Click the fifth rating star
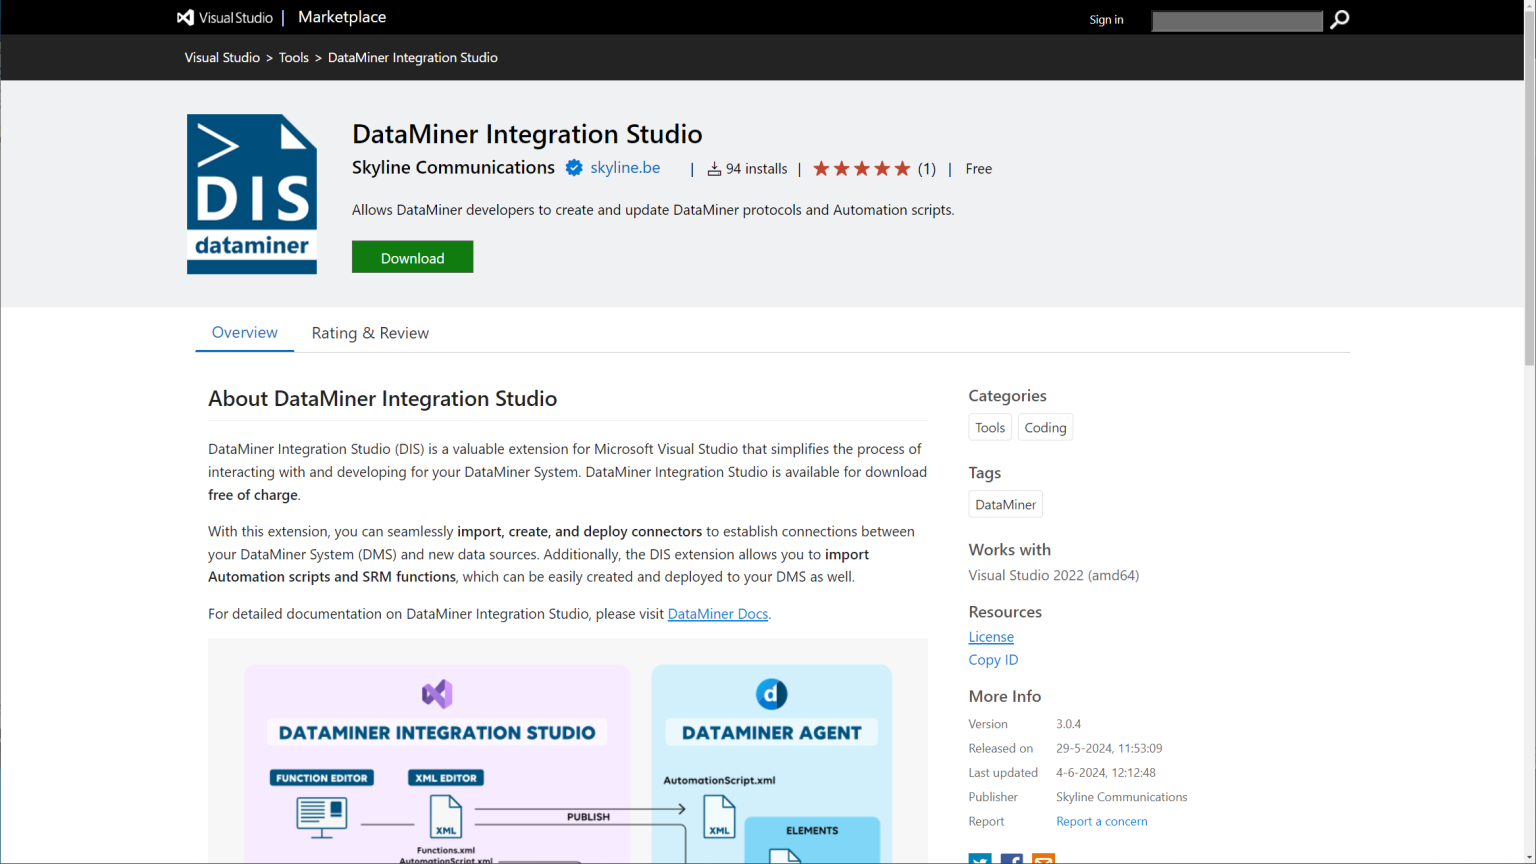Screen dimensions: 1536x864 pos(902,168)
